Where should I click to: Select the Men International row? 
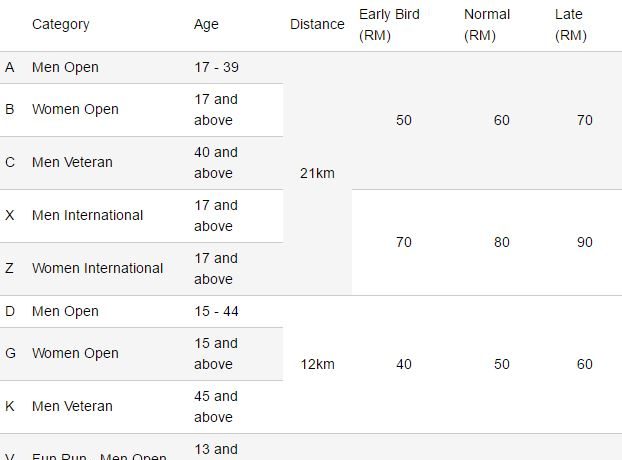142,216
